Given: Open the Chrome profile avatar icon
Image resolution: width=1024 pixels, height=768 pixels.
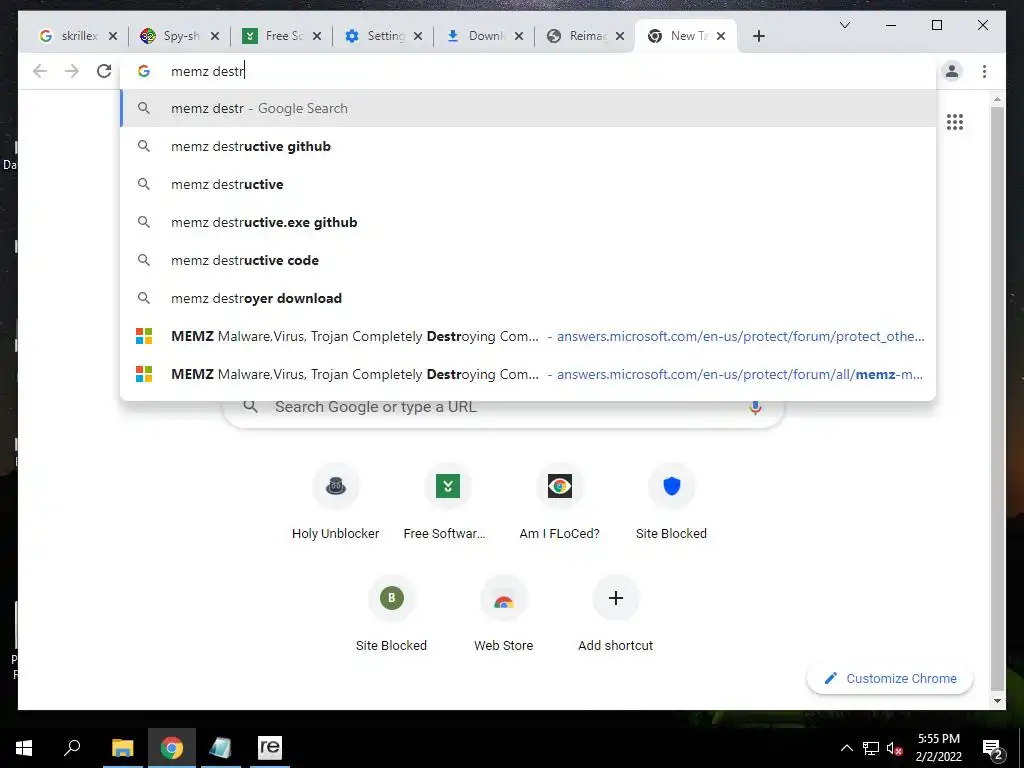Looking at the screenshot, I should 952,71.
